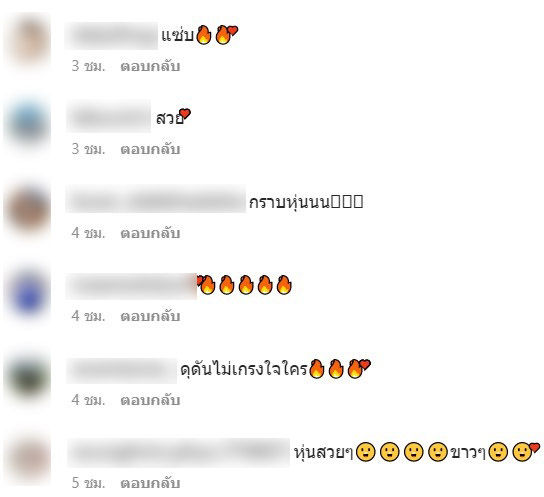The height and width of the screenshot is (497, 544).
Task: Click the blurred username before สวย
Action: (x=108, y=116)
